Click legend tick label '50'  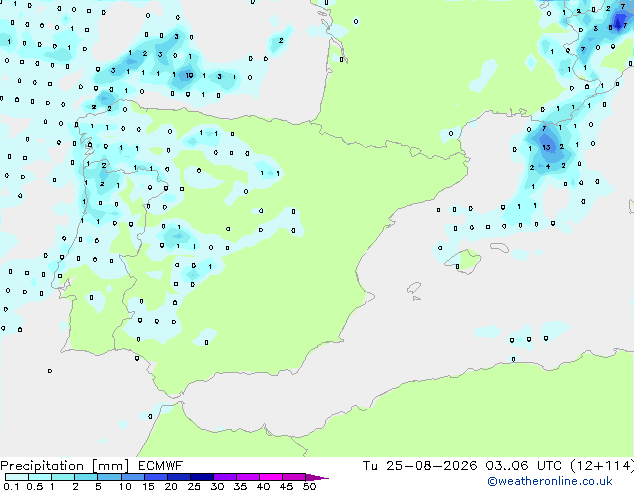pos(309,486)
